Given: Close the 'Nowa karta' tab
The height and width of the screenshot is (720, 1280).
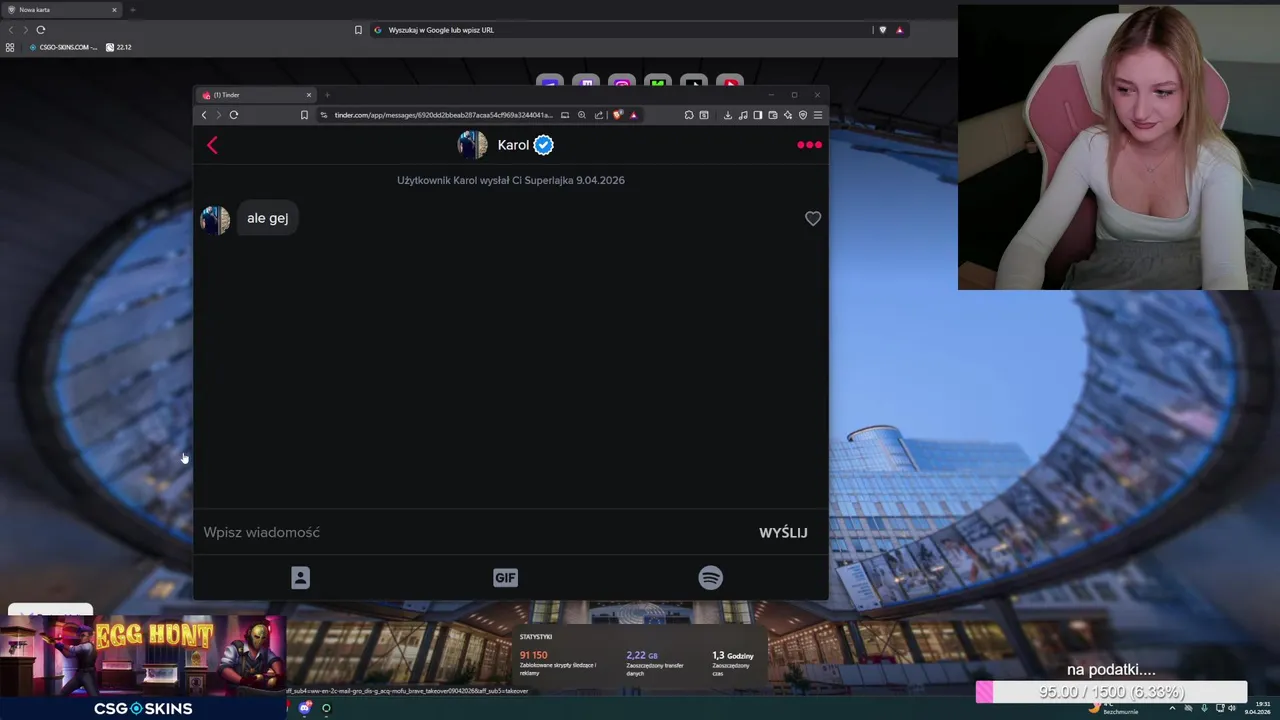Looking at the screenshot, I should (x=114, y=10).
